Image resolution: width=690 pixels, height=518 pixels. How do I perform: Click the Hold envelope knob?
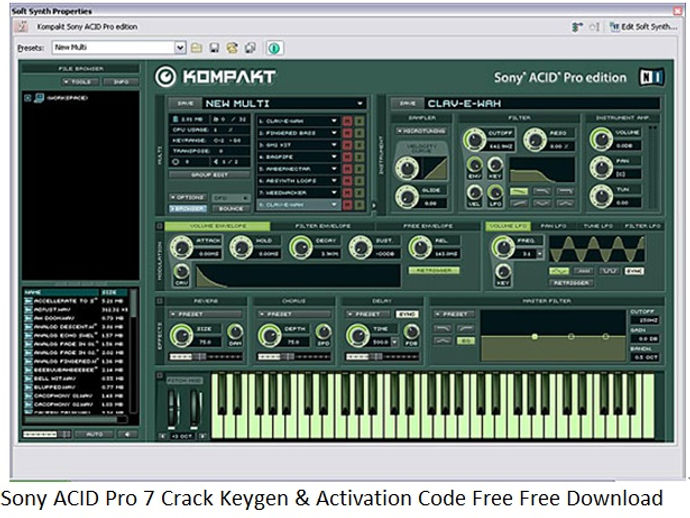pyautogui.click(x=241, y=247)
